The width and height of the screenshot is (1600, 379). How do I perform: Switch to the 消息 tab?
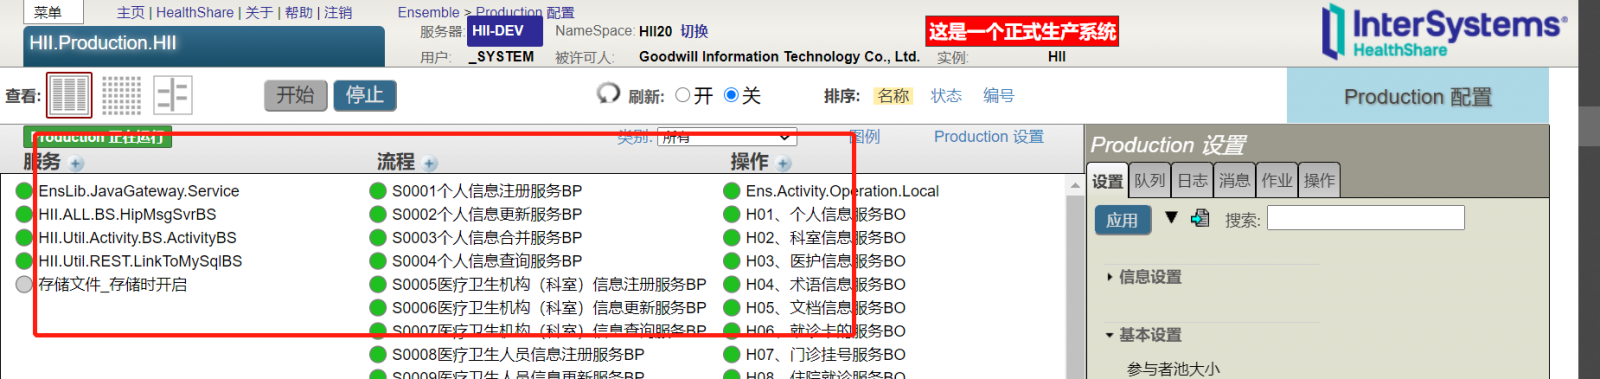[1234, 181]
